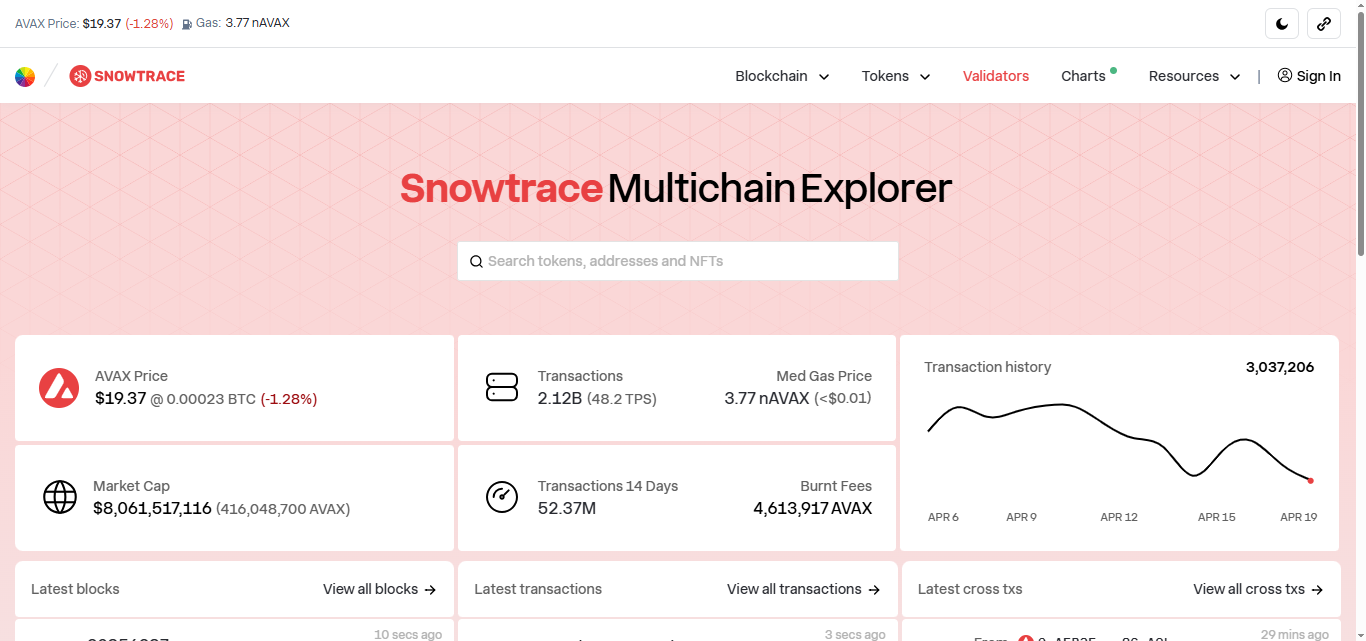
Task: Click the AVAX card price $19.37
Action: pos(121,398)
